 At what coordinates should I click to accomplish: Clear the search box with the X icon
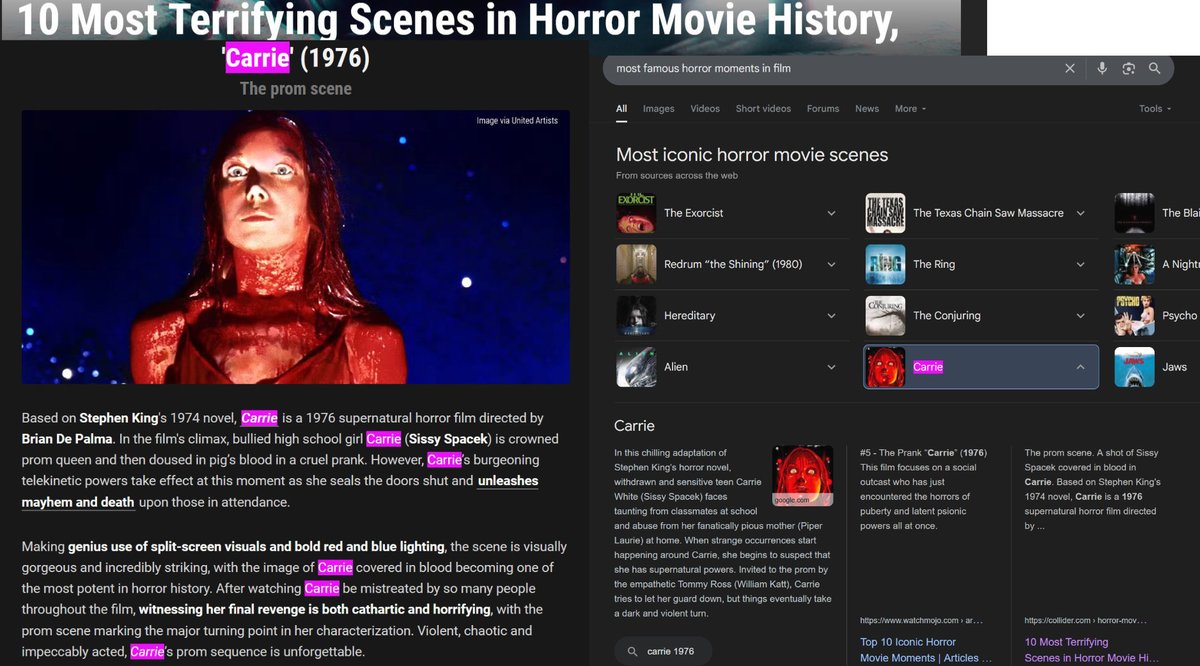[1070, 68]
